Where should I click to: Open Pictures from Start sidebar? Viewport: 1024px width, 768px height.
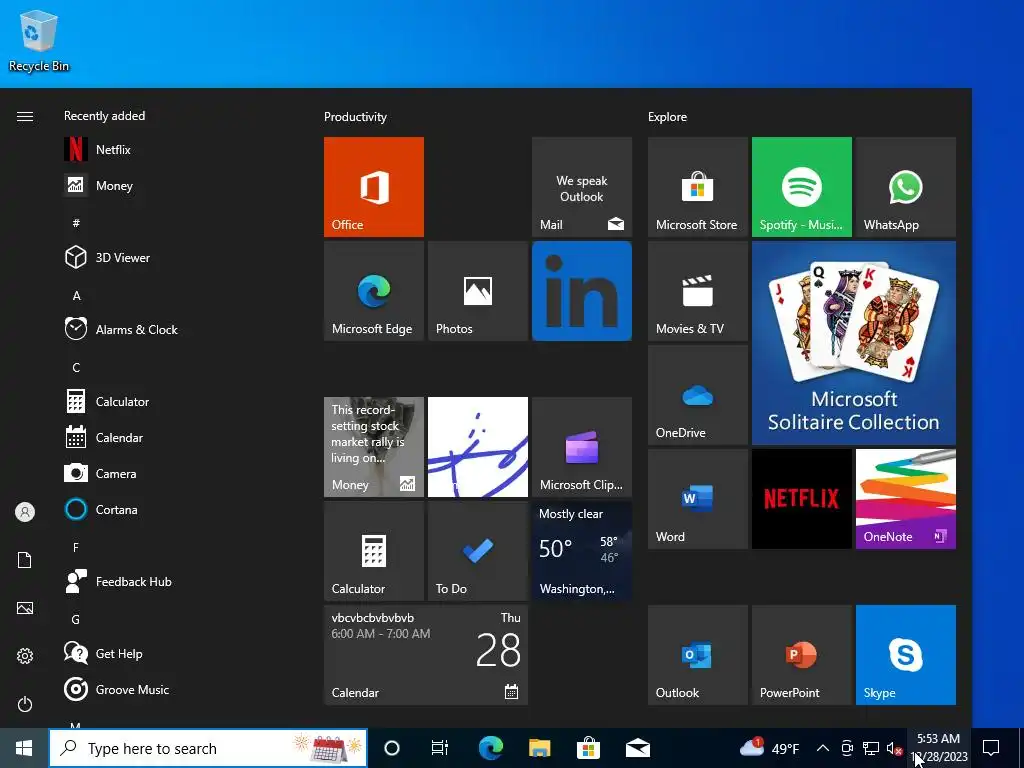click(x=25, y=608)
